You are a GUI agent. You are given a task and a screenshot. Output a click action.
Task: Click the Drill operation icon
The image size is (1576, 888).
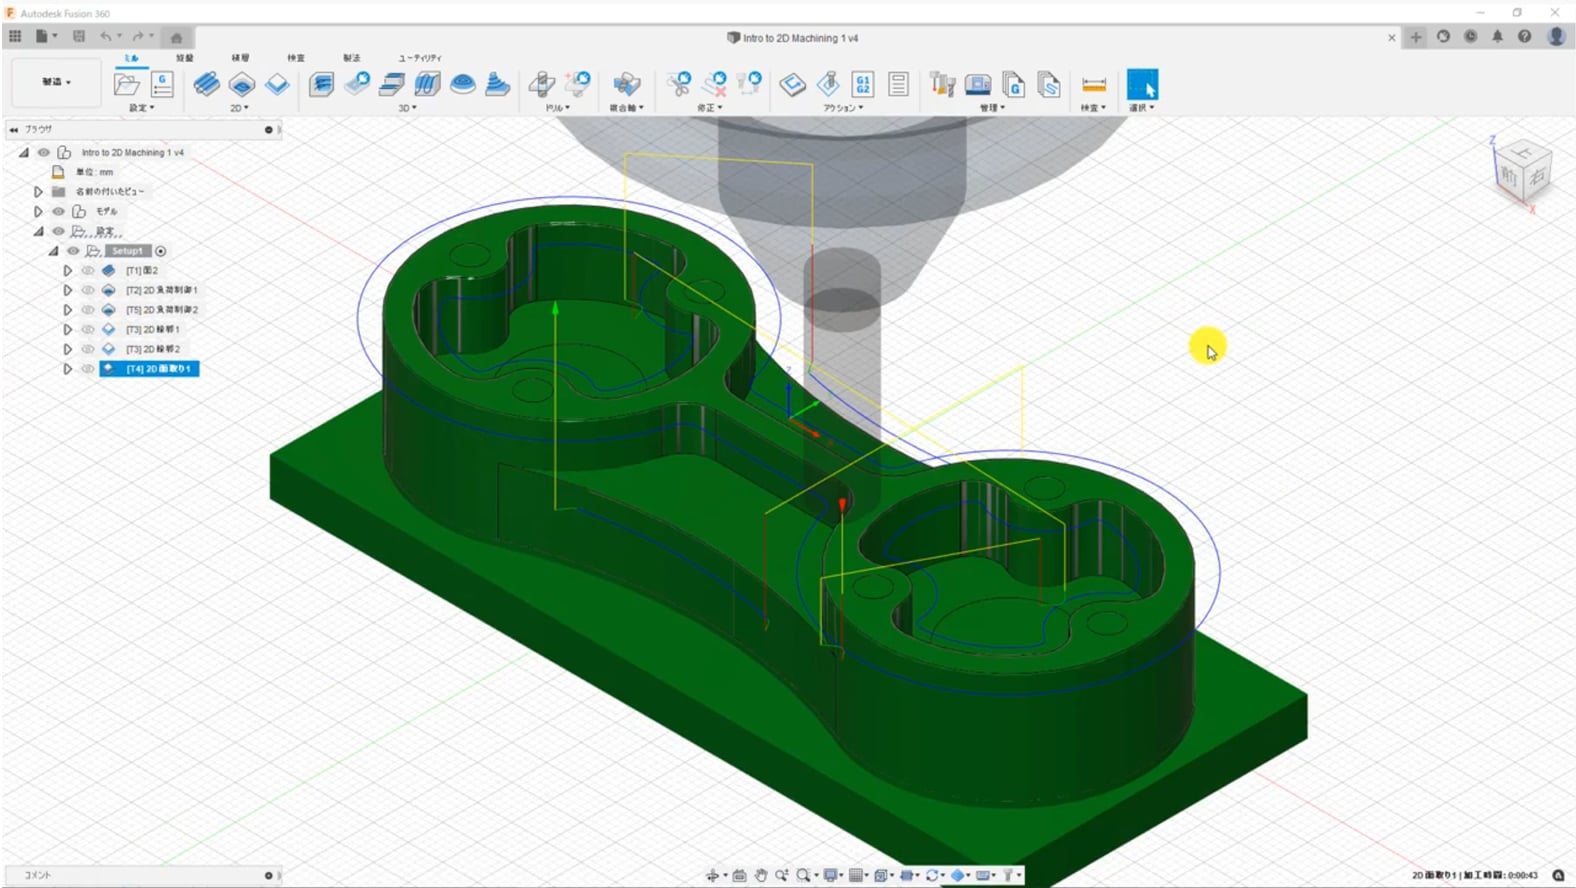tap(542, 85)
